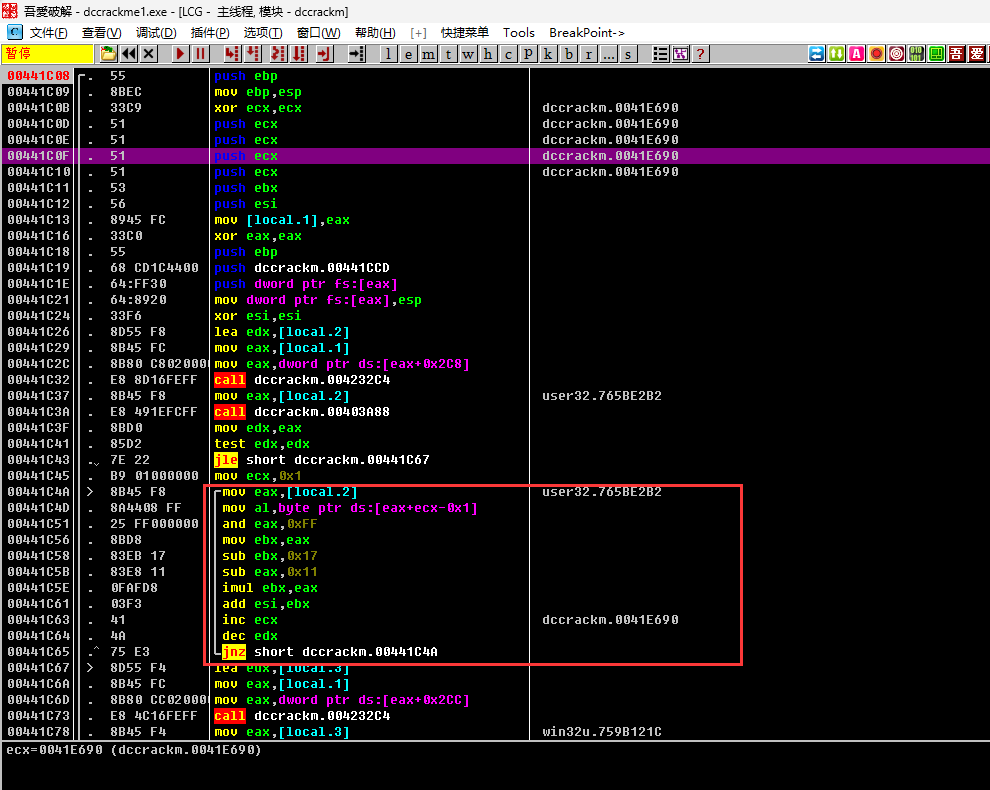Click the Open file toolbar icon
990x790 pixels.
(x=109, y=54)
